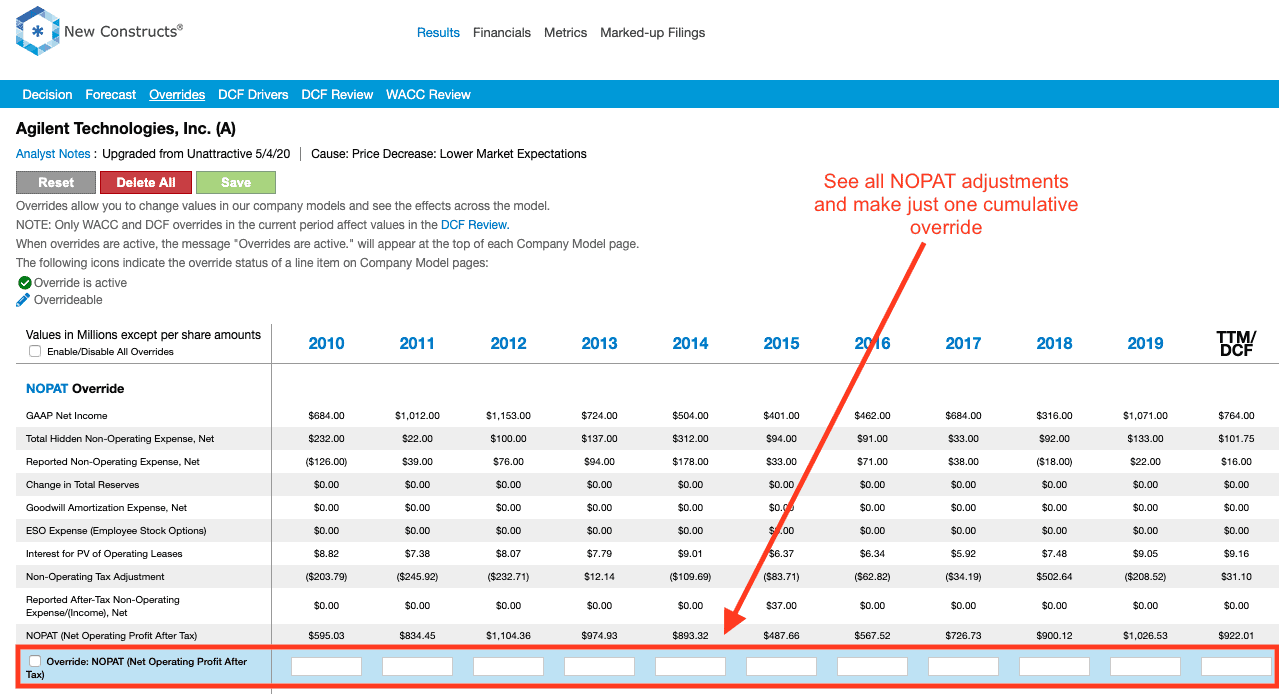This screenshot has width=1279, height=694.
Task: Click the 2014 NOPAT override input box
Action: pyautogui.click(x=690, y=667)
